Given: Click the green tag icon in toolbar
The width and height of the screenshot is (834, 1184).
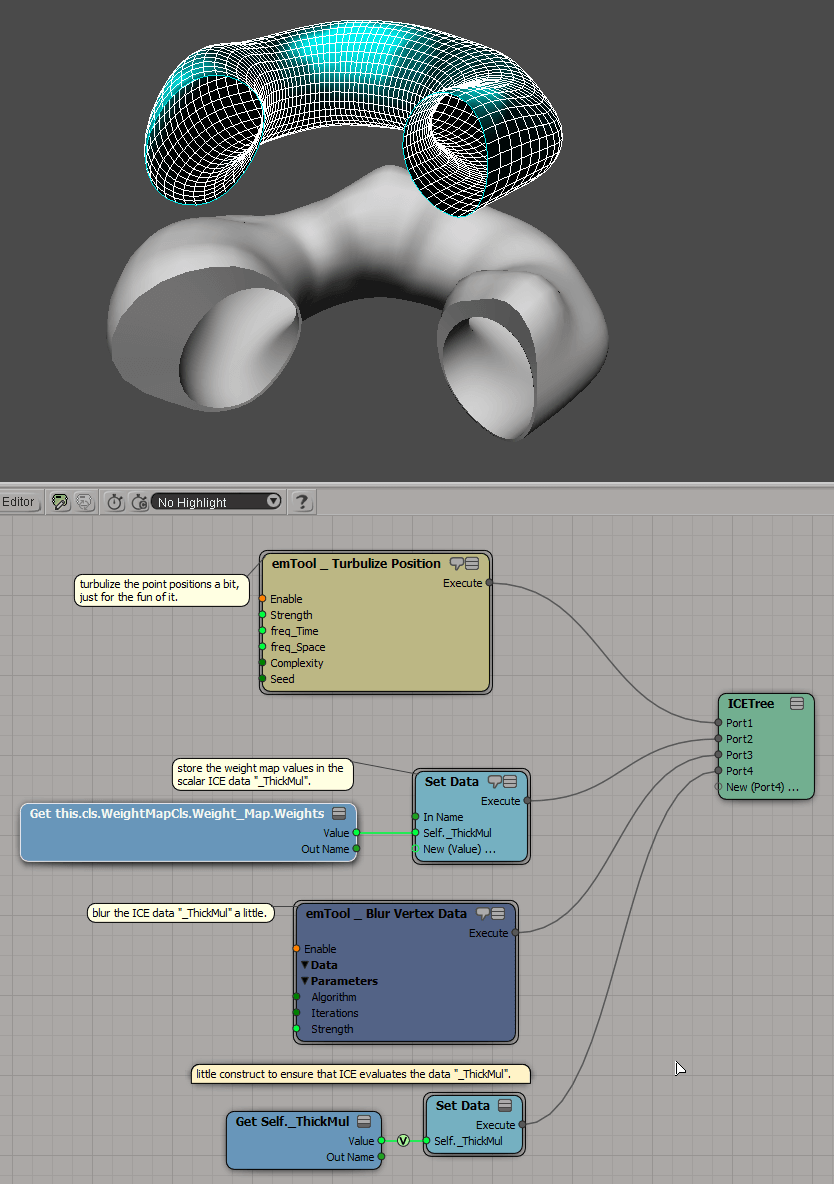Looking at the screenshot, I should click(x=60, y=502).
